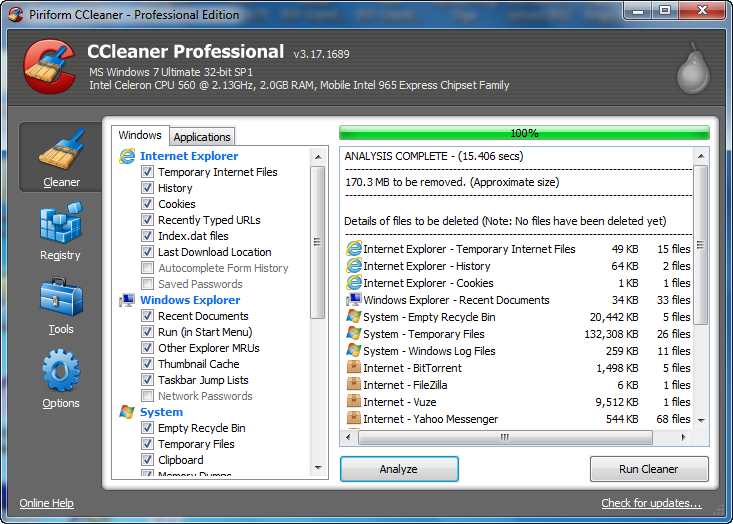Image resolution: width=733 pixels, height=524 pixels.
Task: Open the Registry section cubes icon
Action: tap(61, 223)
